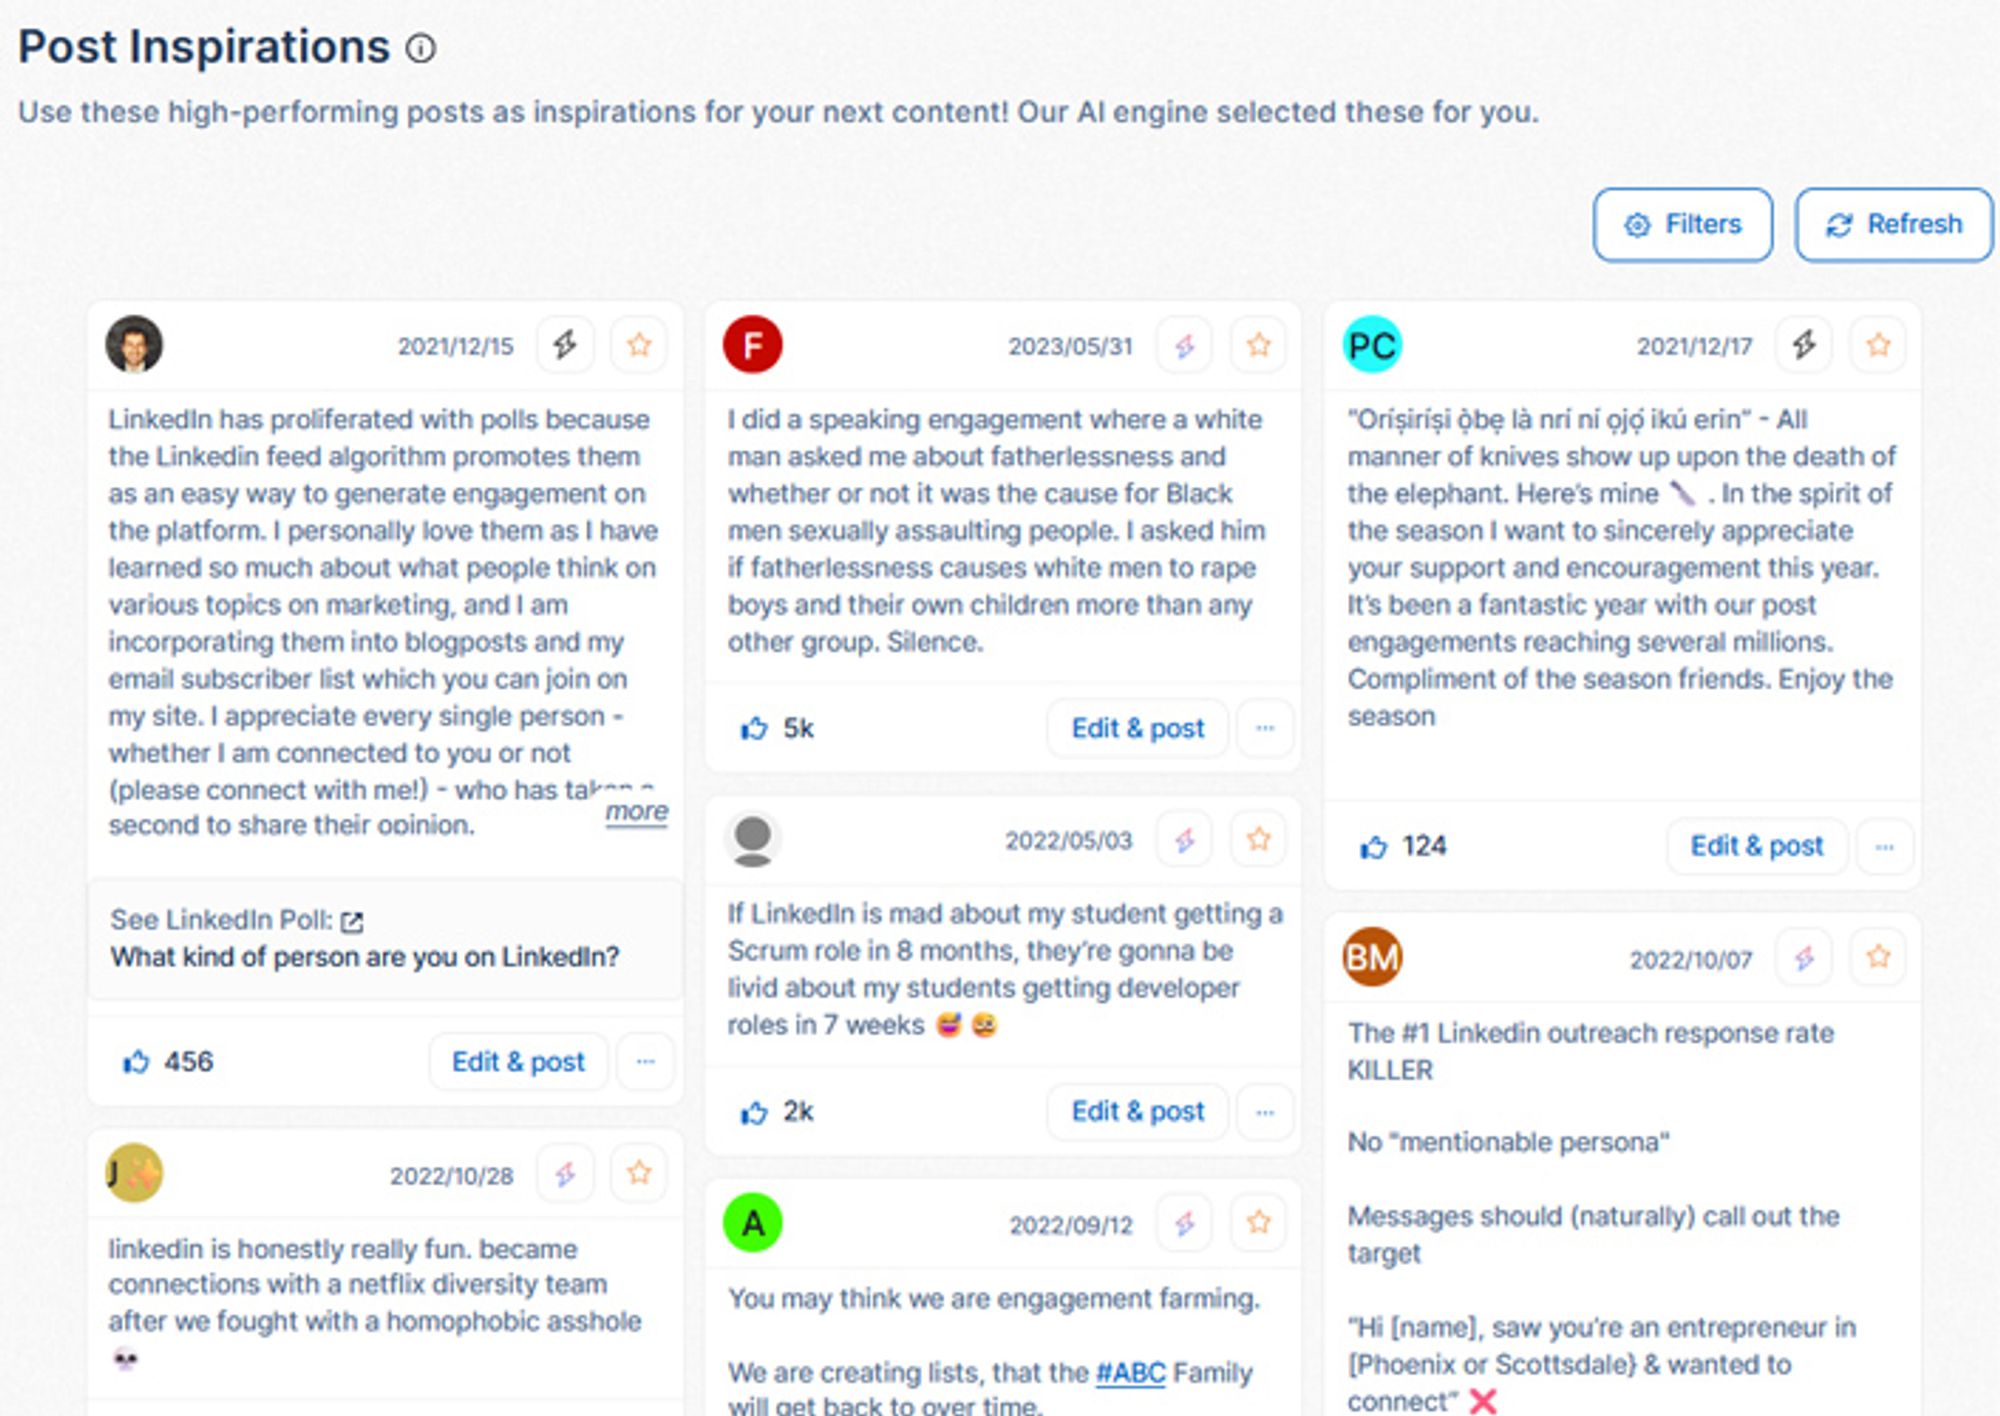The height and width of the screenshot is (1416, 2000).
Task: Open three-dots menu on 124 likes post
Action: pyautogui.click(x=1885, y=846)
